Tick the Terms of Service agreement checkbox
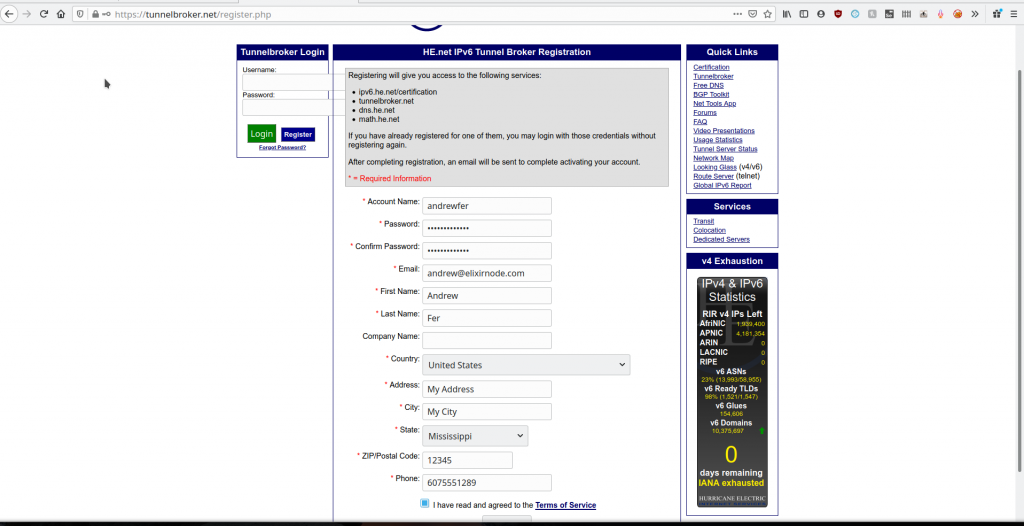The width and height of the screenshot is (1024, 526). (x=425, y=503)
